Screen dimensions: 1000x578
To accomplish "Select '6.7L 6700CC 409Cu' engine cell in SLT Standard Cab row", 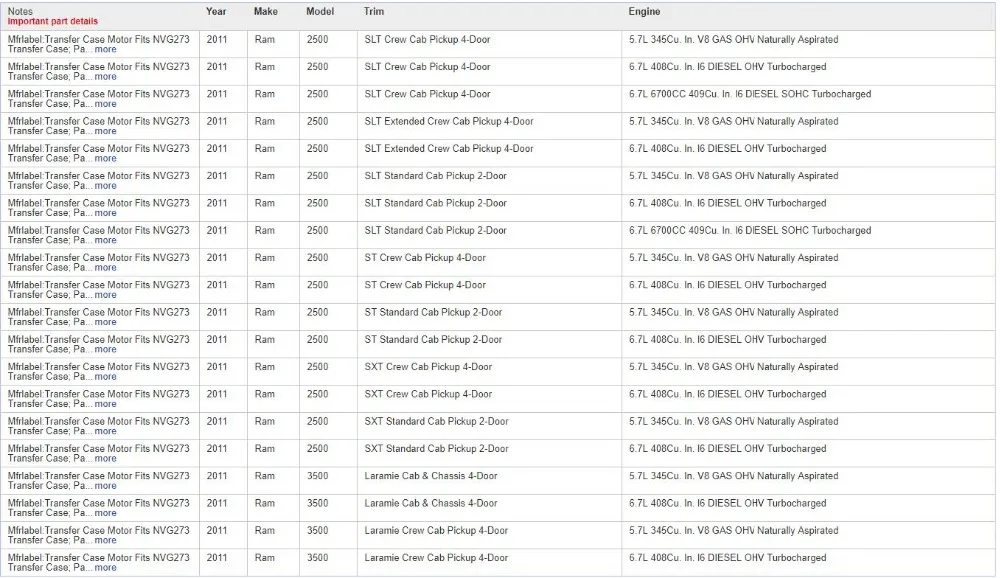I will pyautogui.click(x=750, y=231).
